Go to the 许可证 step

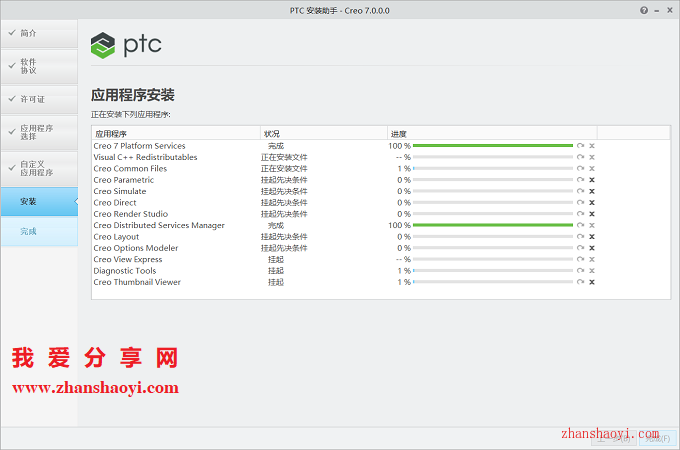39,99
